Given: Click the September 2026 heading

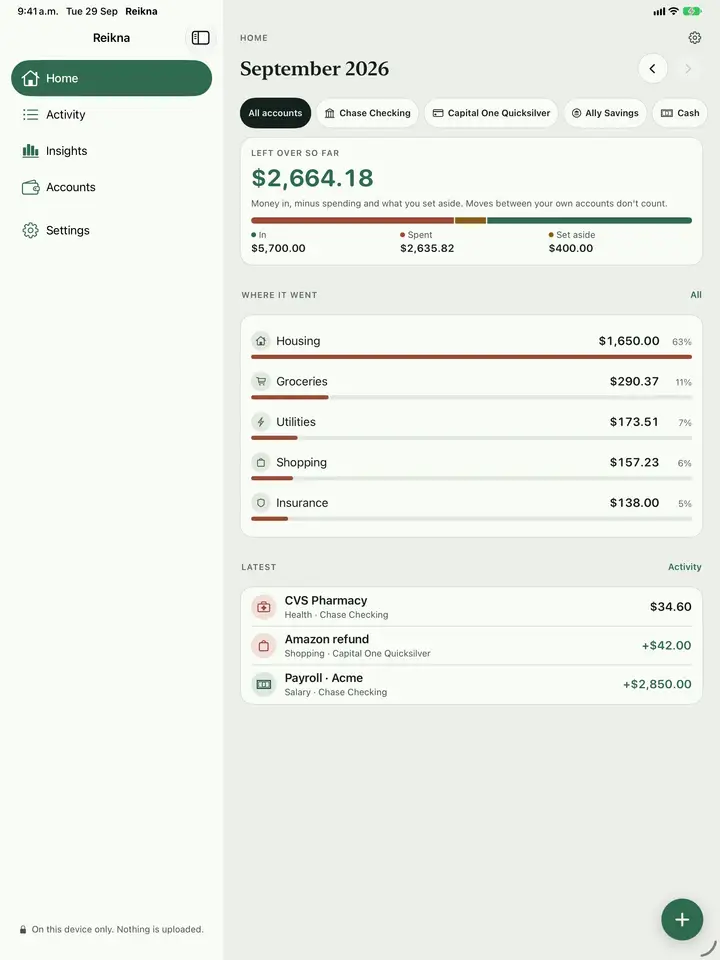Looking at the screenshot, I should coord(314,69).
